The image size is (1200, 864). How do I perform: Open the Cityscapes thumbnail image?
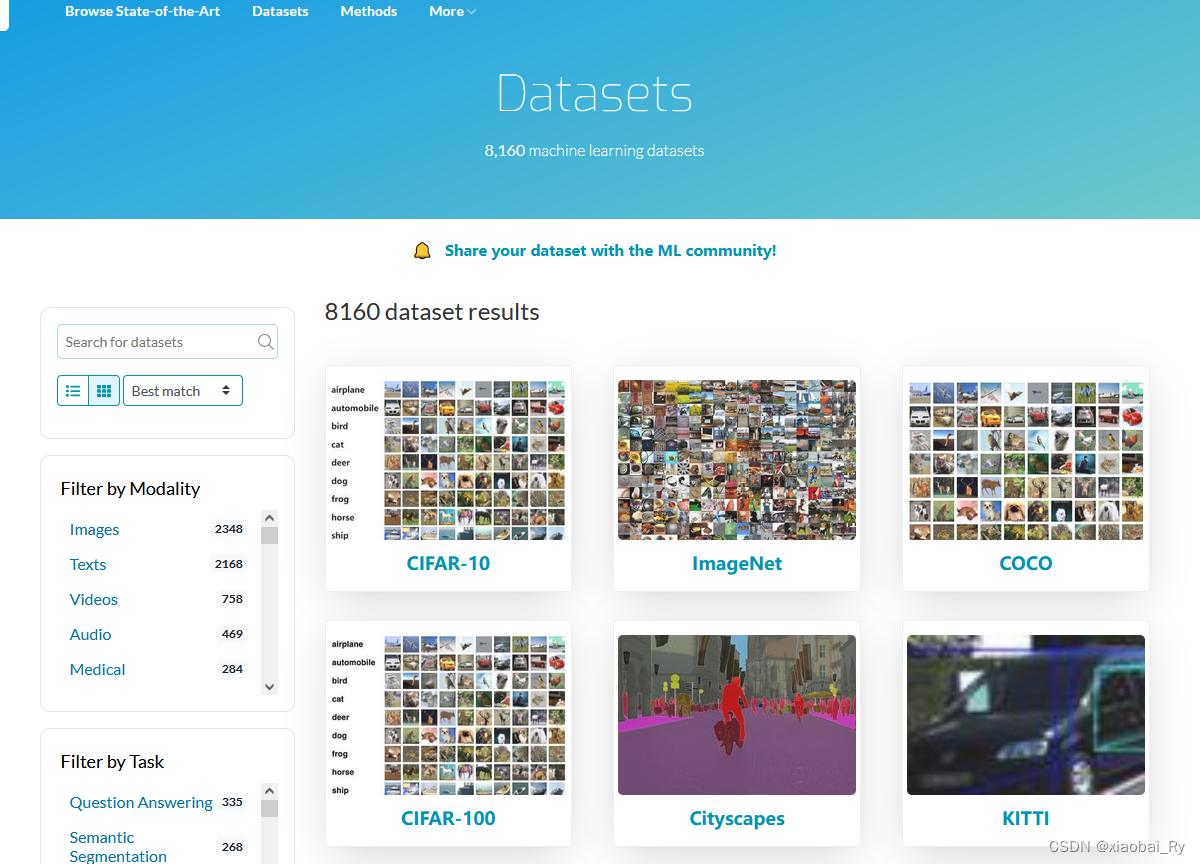coord(737,715)
